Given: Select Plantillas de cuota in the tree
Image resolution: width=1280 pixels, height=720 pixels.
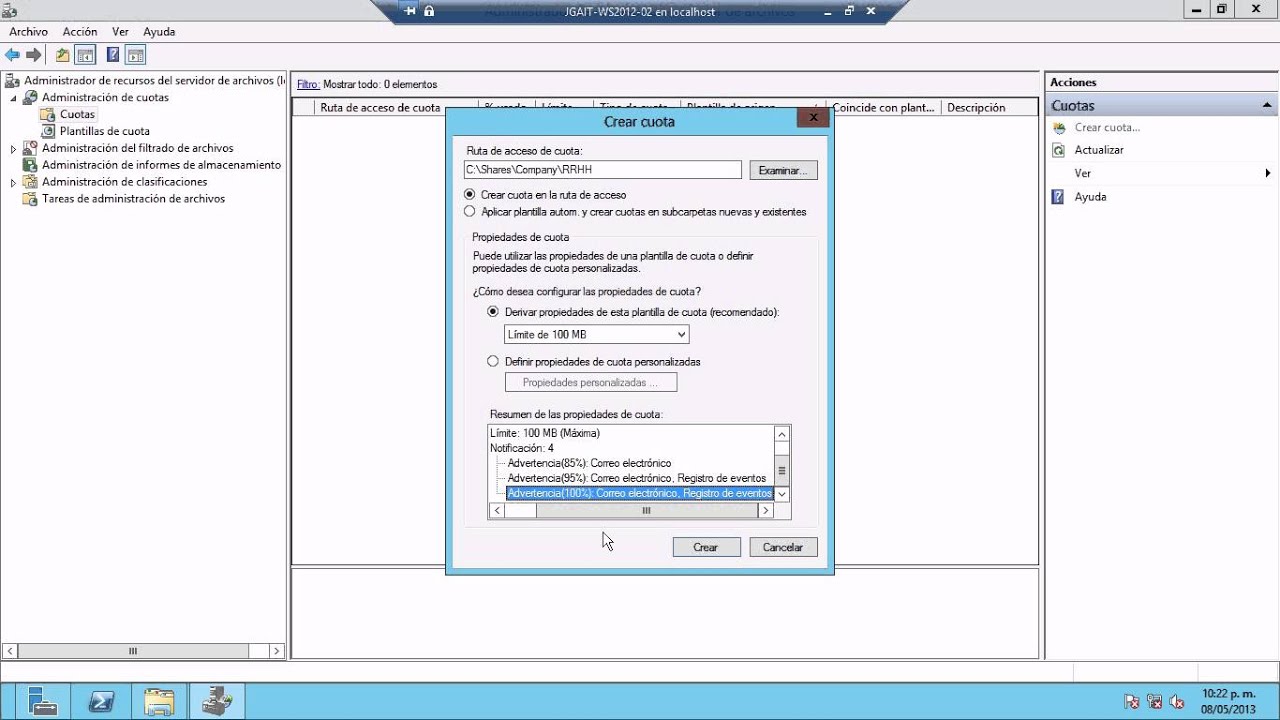Looking at the screenshot, I should coord(104,131).
